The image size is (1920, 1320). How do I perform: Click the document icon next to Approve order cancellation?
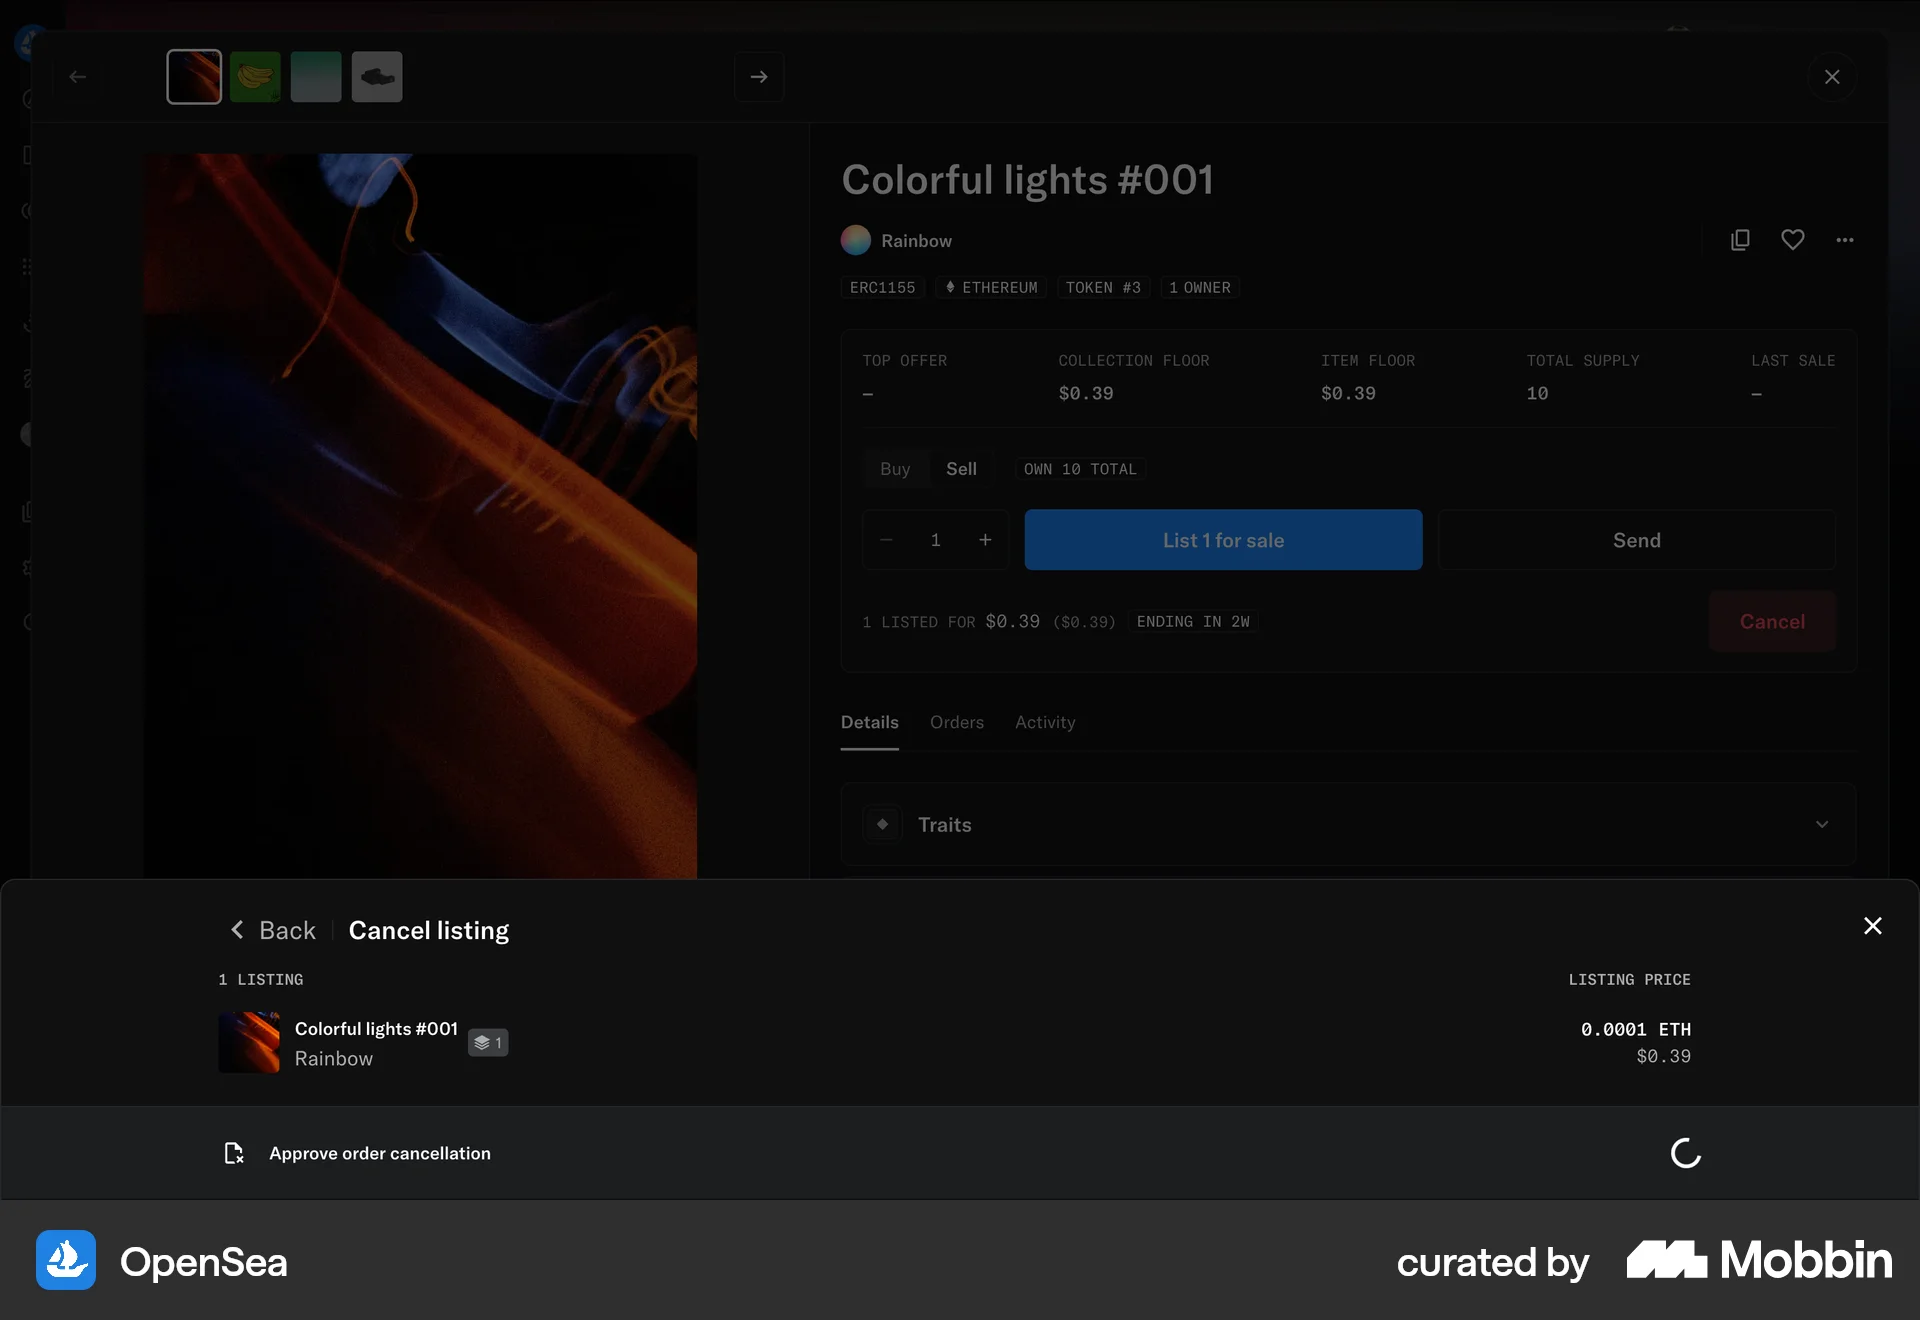pyautogui.click(x=234, y=1153)
